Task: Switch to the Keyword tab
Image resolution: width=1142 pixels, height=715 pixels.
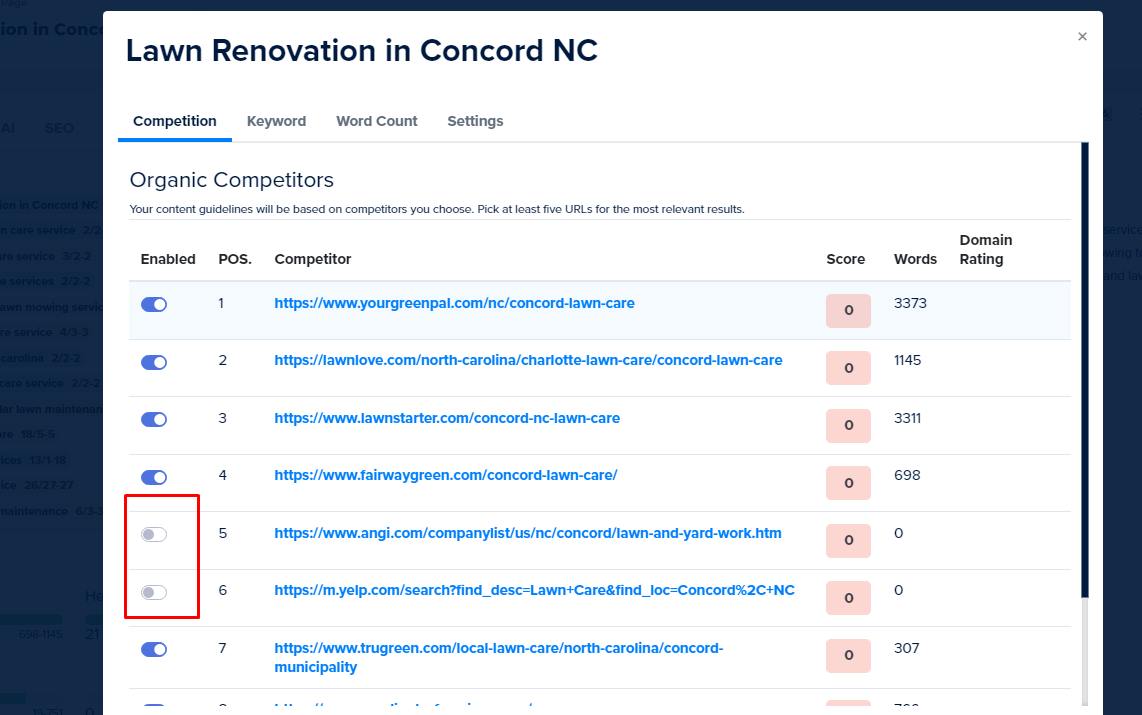Action: pos(276,121)
